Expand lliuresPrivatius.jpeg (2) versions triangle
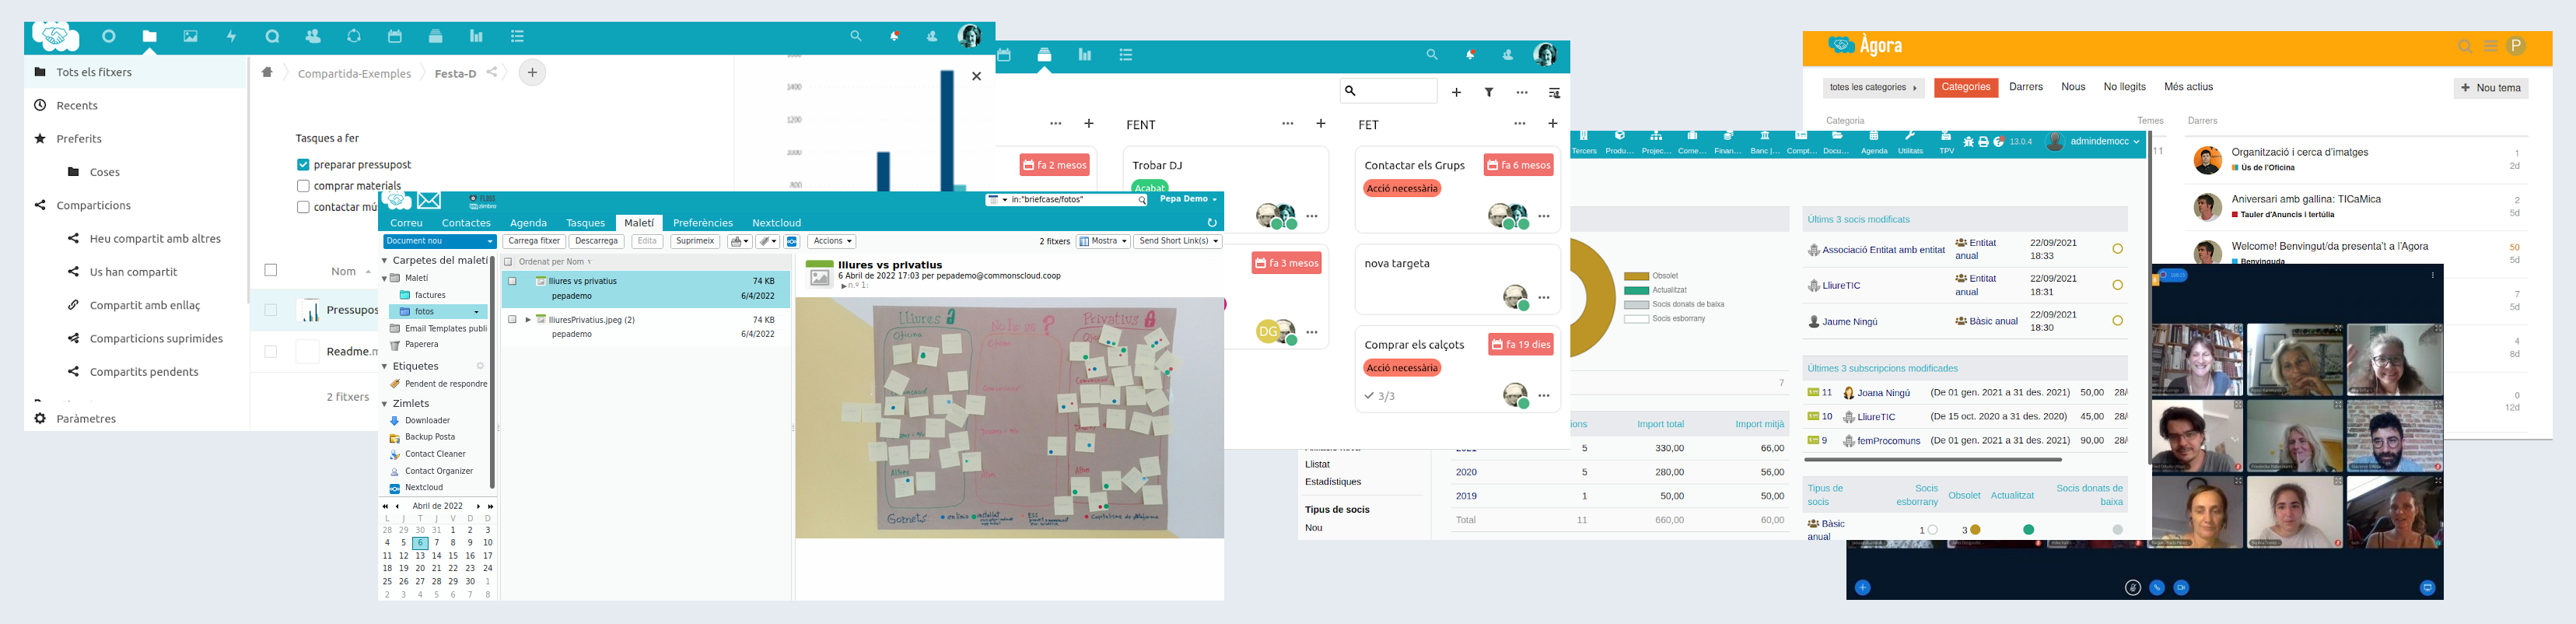 pyautogui.click(x=528, y=320)
